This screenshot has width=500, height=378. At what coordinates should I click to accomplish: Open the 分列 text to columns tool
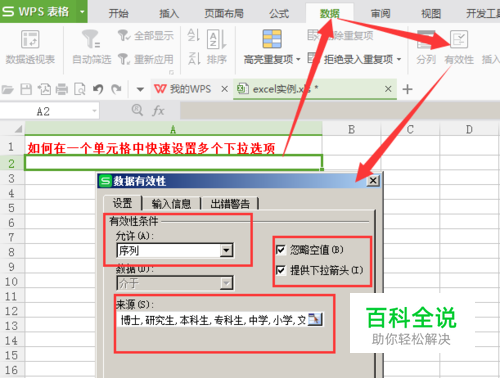426,47
